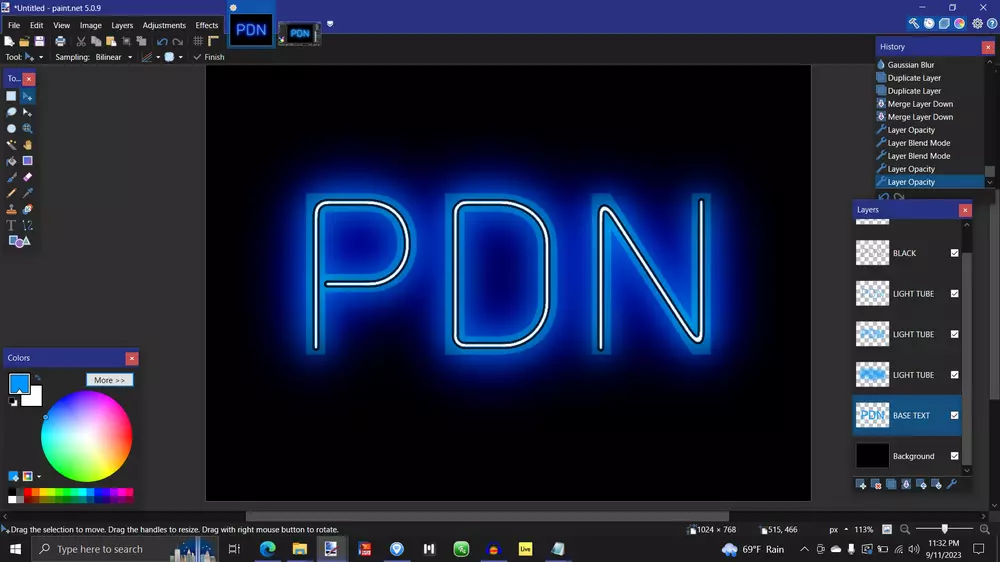1000x562 pixels.
Task: Select the Gradient tool
Action: [x=27, y=161]
